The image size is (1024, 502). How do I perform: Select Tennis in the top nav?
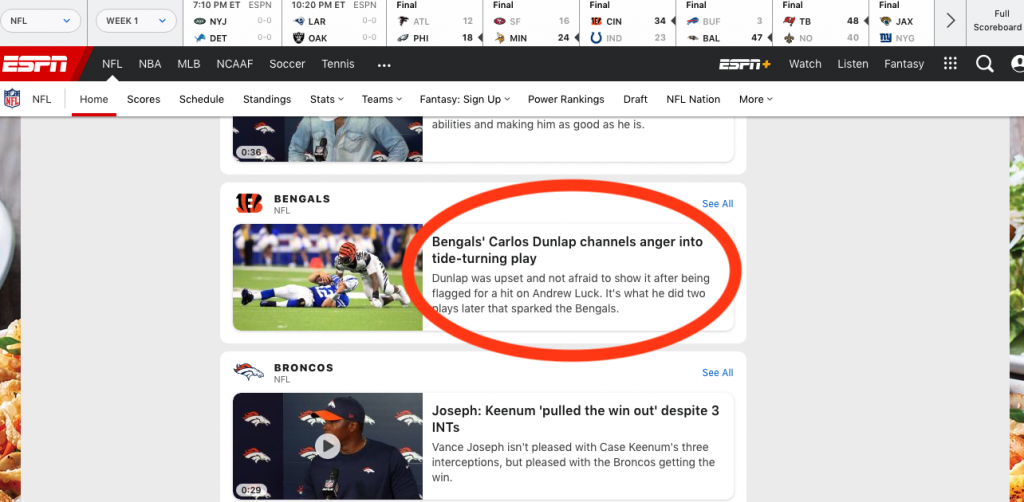pos(338,64)
